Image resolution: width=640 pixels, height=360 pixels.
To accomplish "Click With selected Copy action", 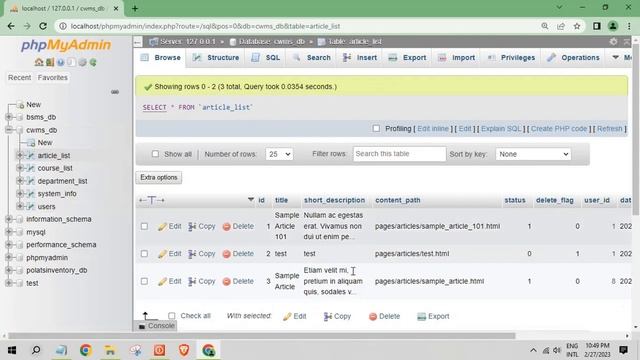I will tap(337, 316).
